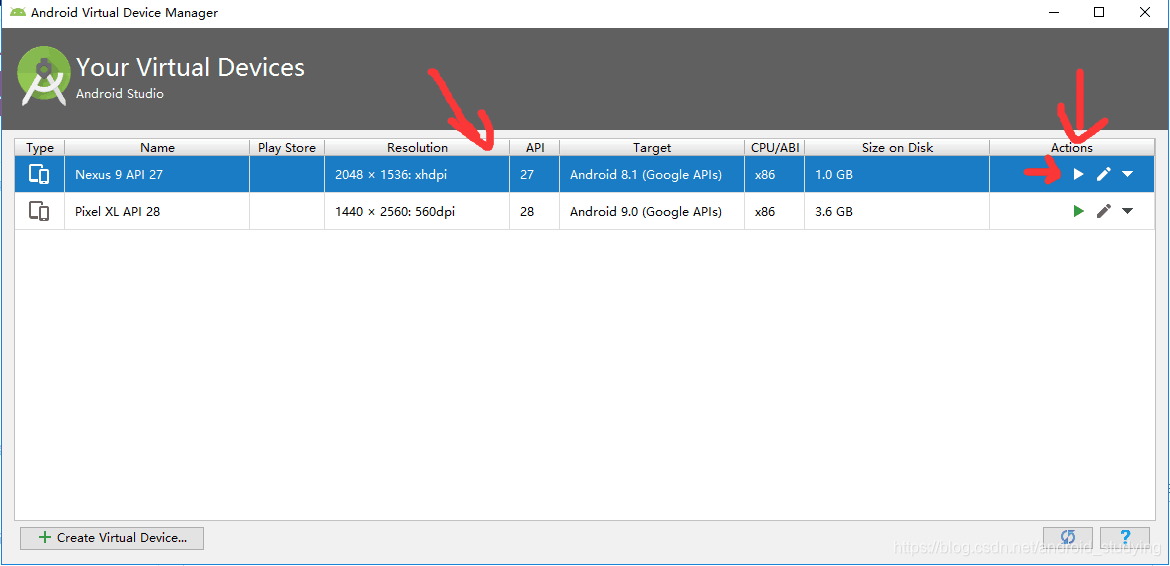This screenshot has width=1170, height=566.
Task: Click the Android icon in the title bar
Action: pyautogui.click(x=18, y=13)
